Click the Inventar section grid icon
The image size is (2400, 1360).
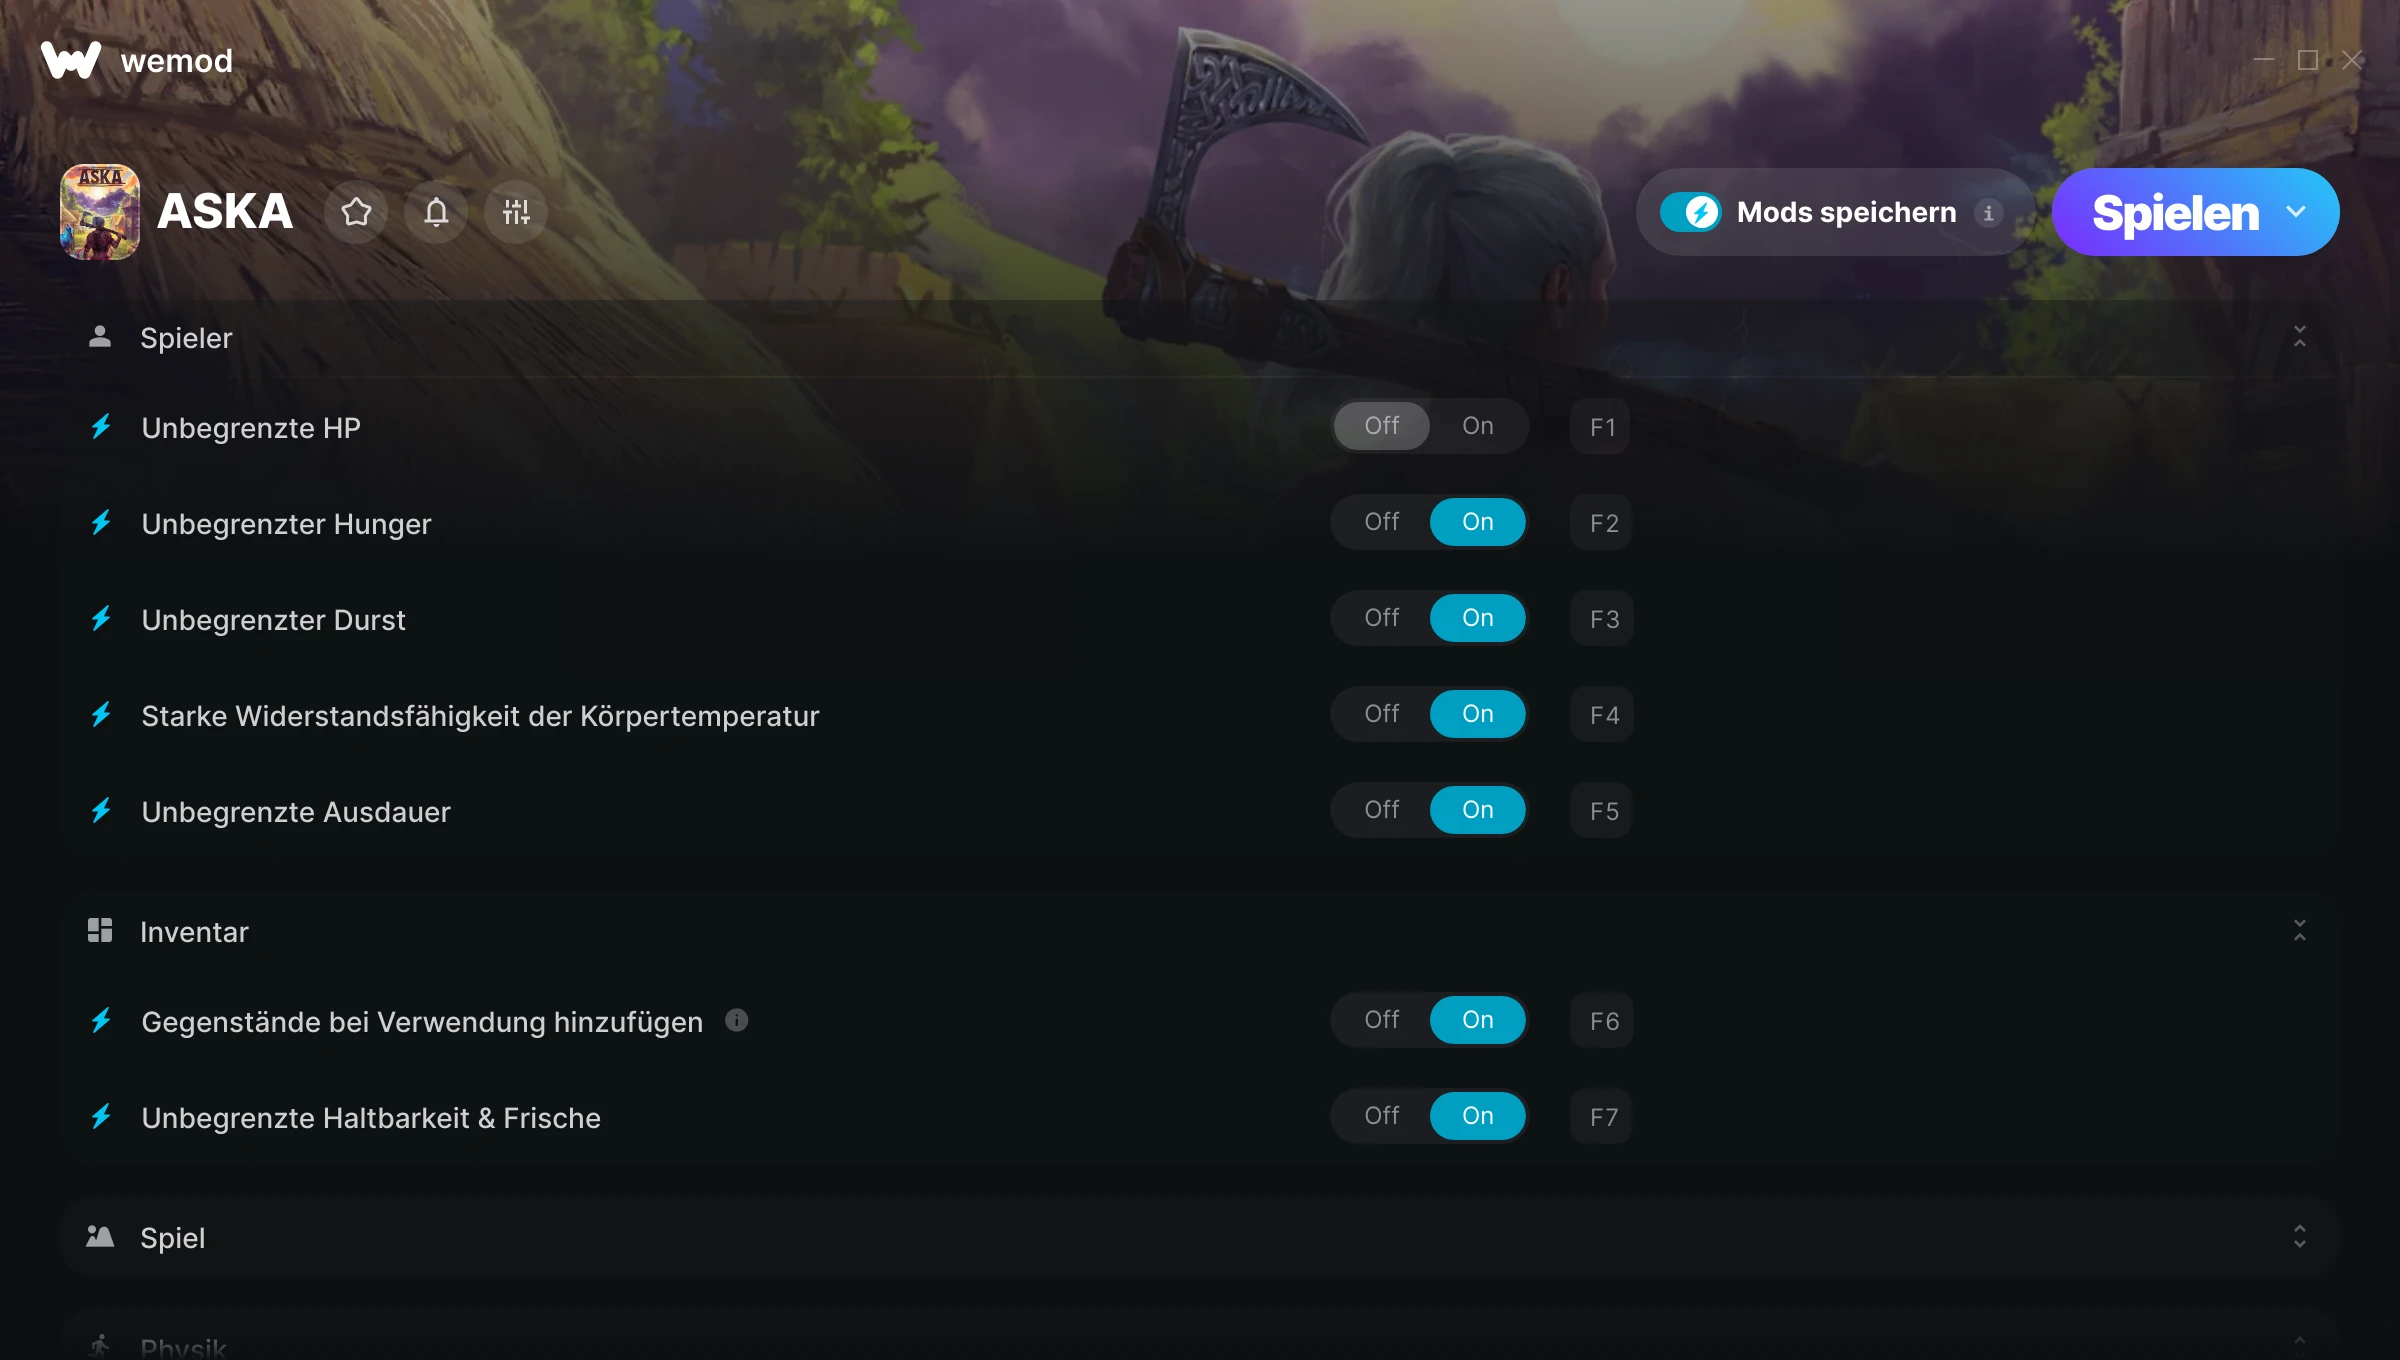point(100,931)
